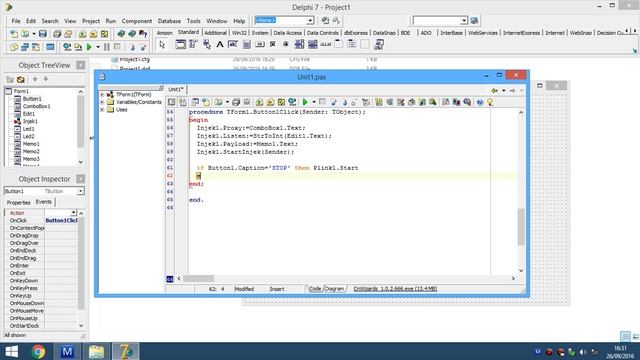Switch to the Diagram tab in editor
The width and height of the screenshot is (640, 360).
[334, 289]
